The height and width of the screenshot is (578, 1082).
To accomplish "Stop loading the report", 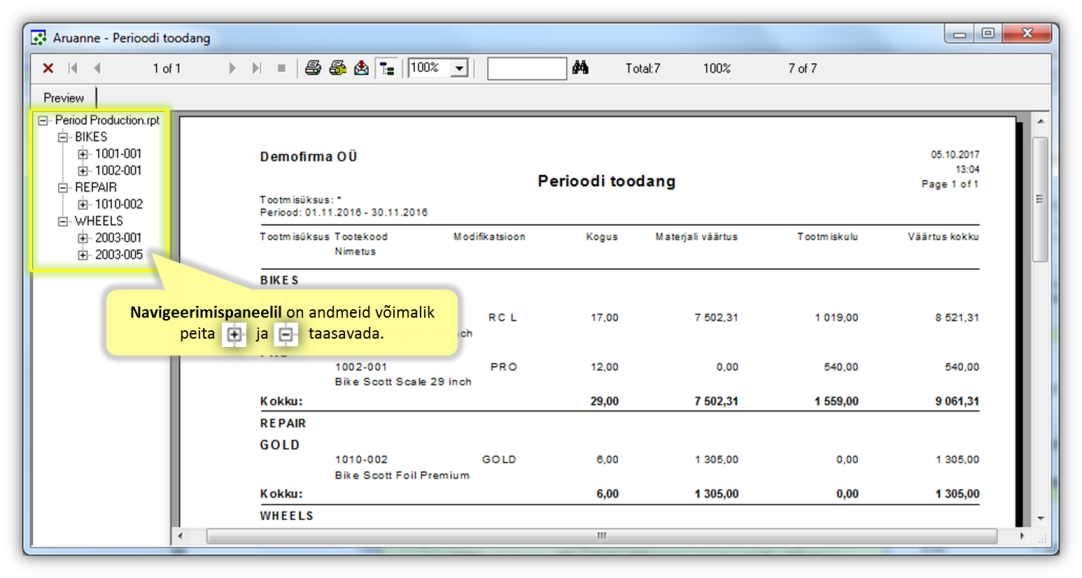I will pyautogui.click(x=282, y=68).
